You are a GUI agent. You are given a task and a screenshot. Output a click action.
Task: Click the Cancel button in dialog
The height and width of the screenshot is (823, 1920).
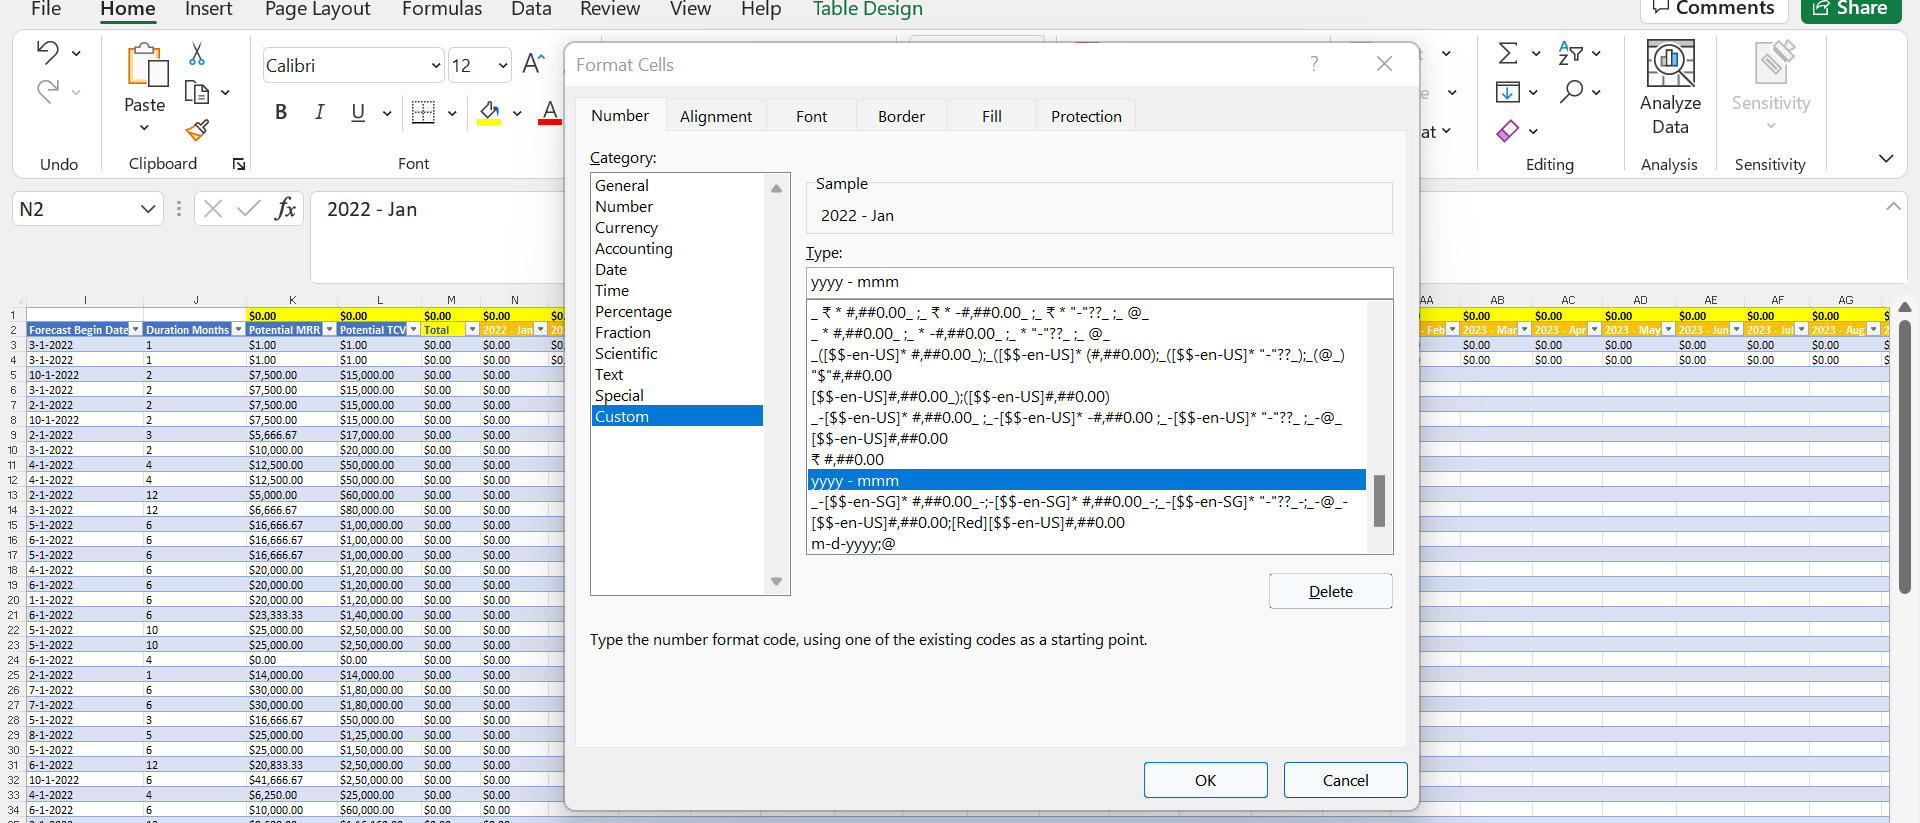[1346, 780]
